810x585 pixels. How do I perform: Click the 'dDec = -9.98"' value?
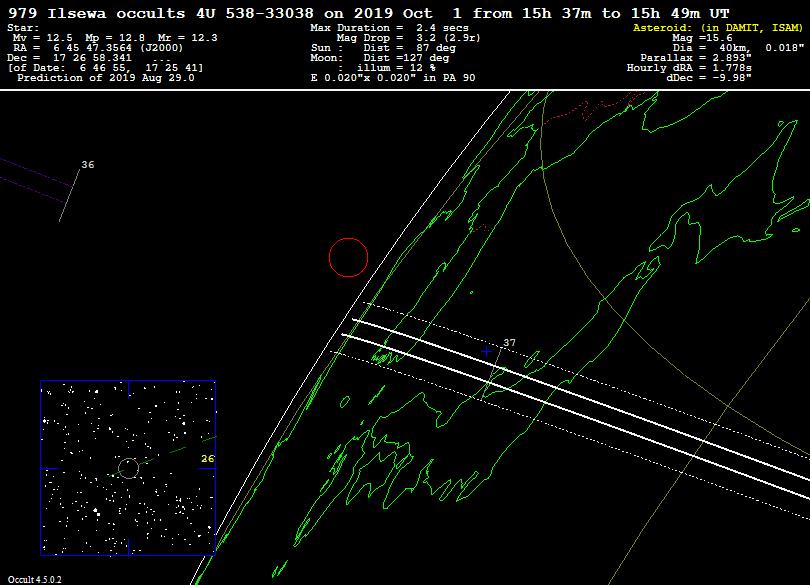(709, 78)
